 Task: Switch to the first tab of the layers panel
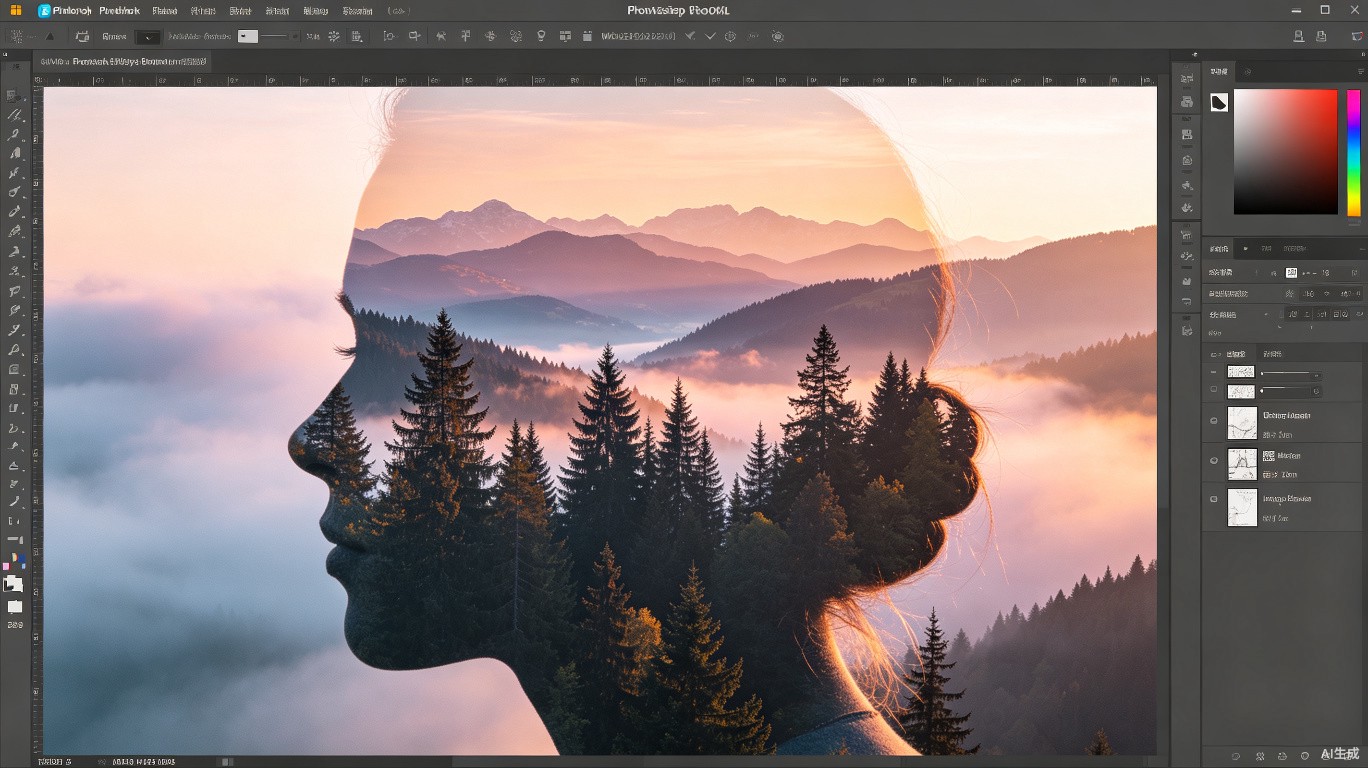pos(1234,354)
